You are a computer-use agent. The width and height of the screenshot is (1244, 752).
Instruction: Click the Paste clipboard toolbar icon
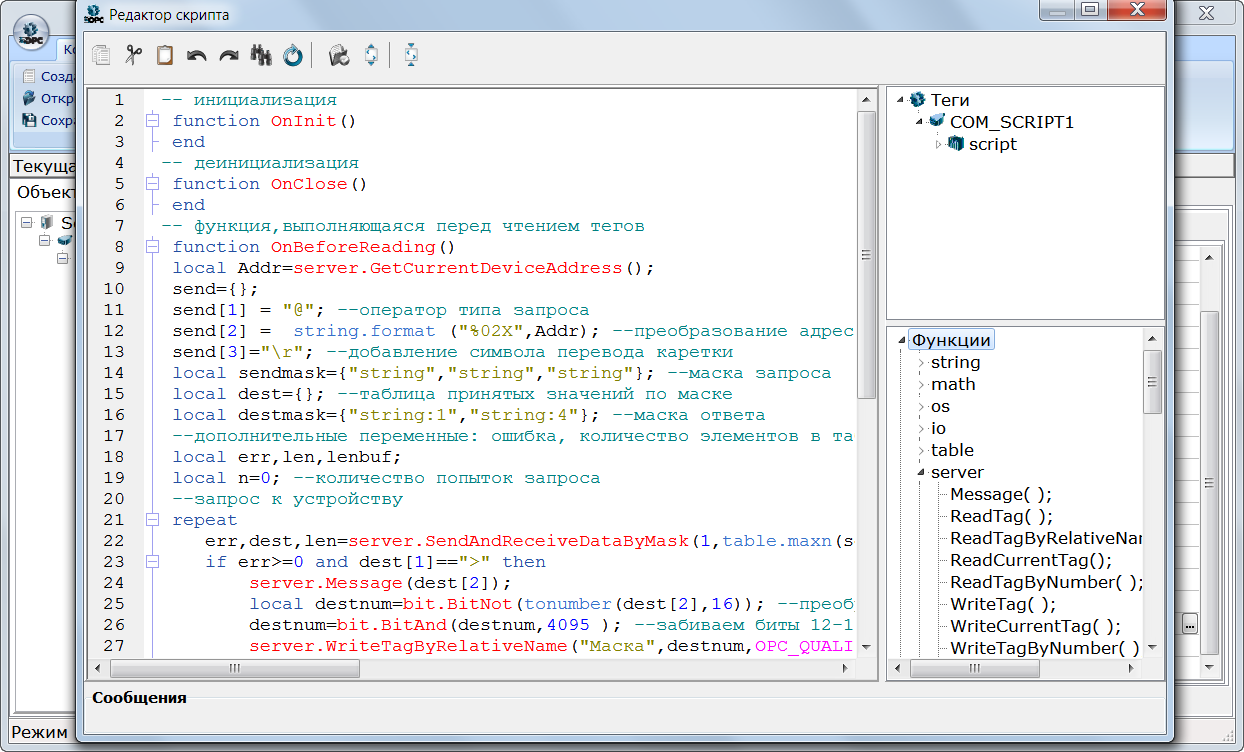pos(164,56)
